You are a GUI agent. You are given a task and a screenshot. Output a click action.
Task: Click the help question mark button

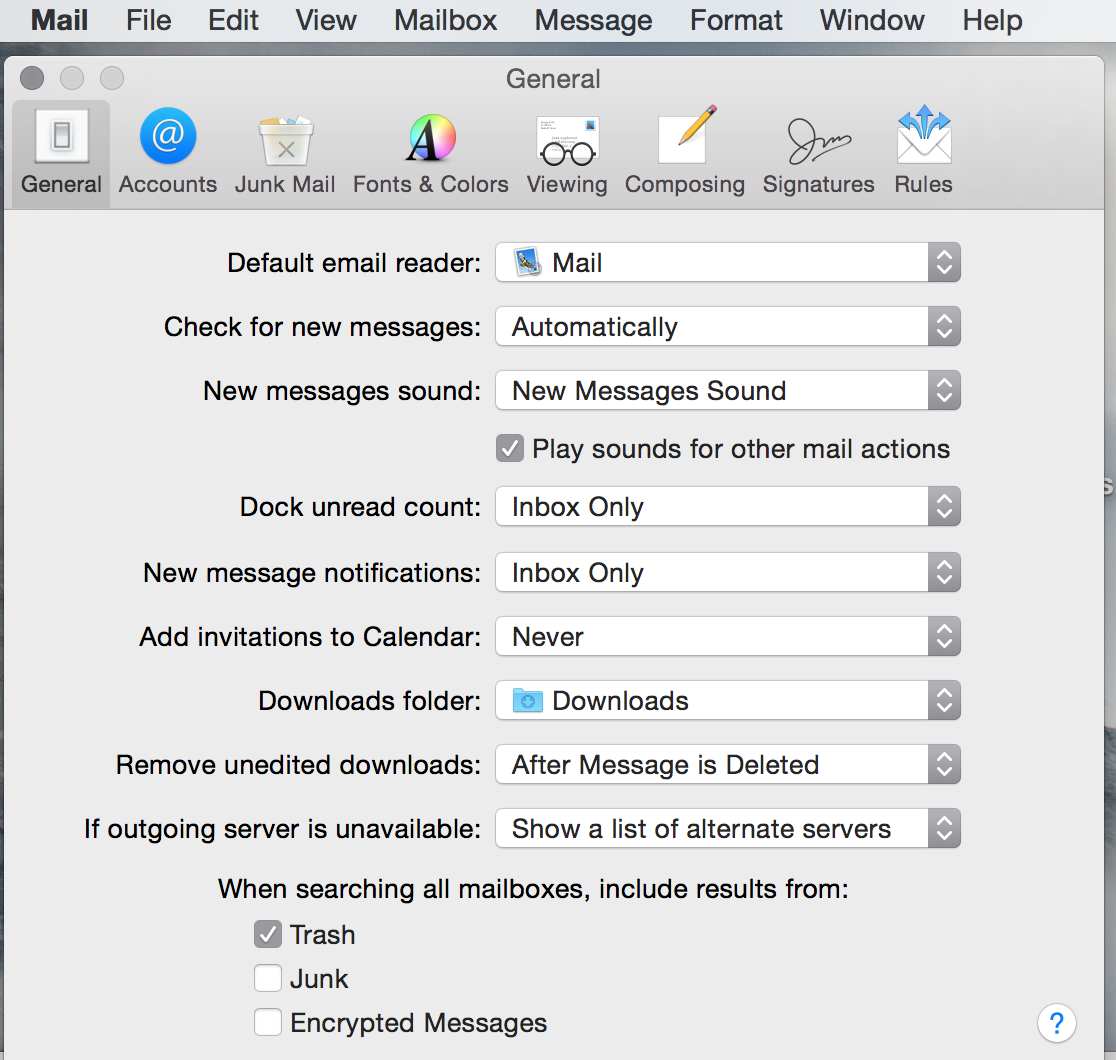point(1057,1023)
